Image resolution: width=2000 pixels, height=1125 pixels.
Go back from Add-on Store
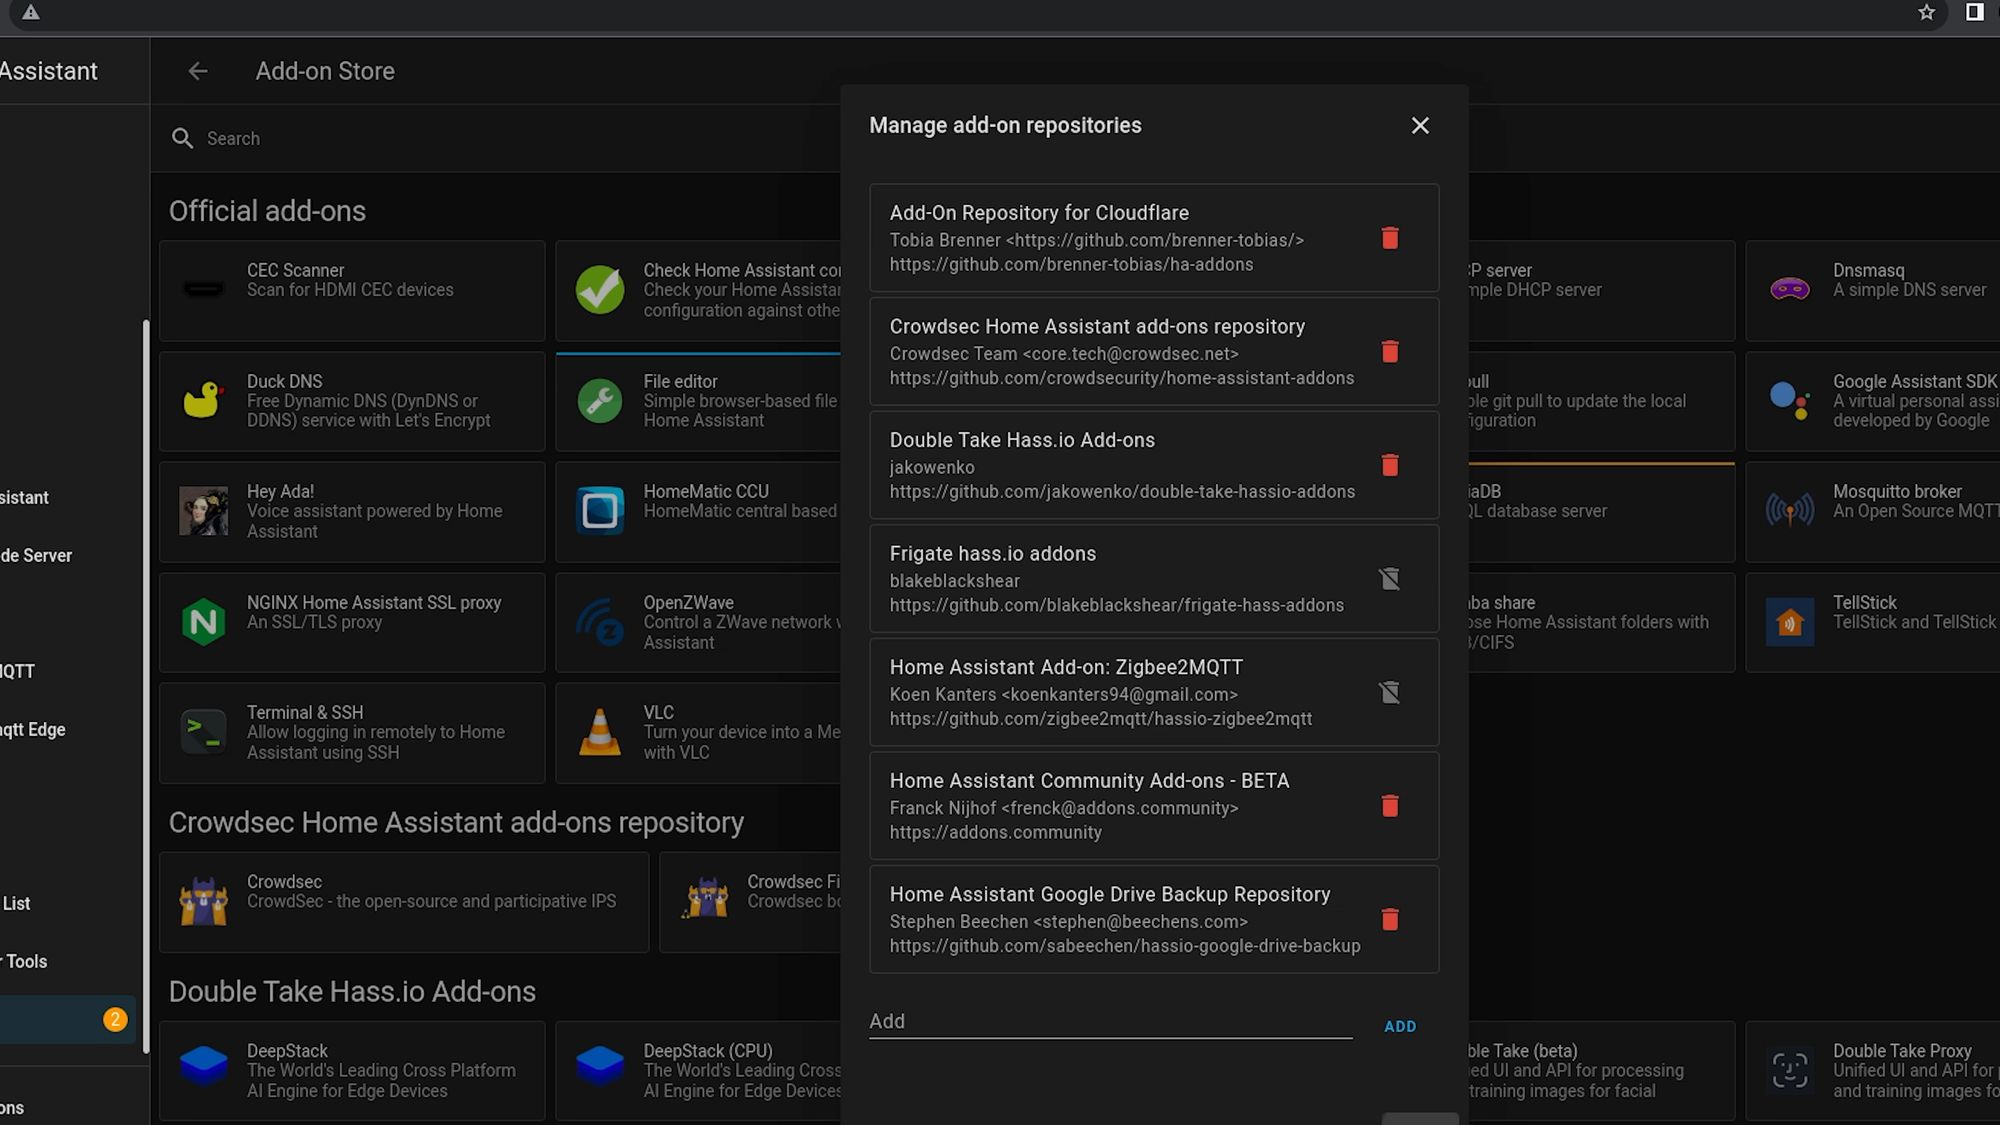point(198,71)
